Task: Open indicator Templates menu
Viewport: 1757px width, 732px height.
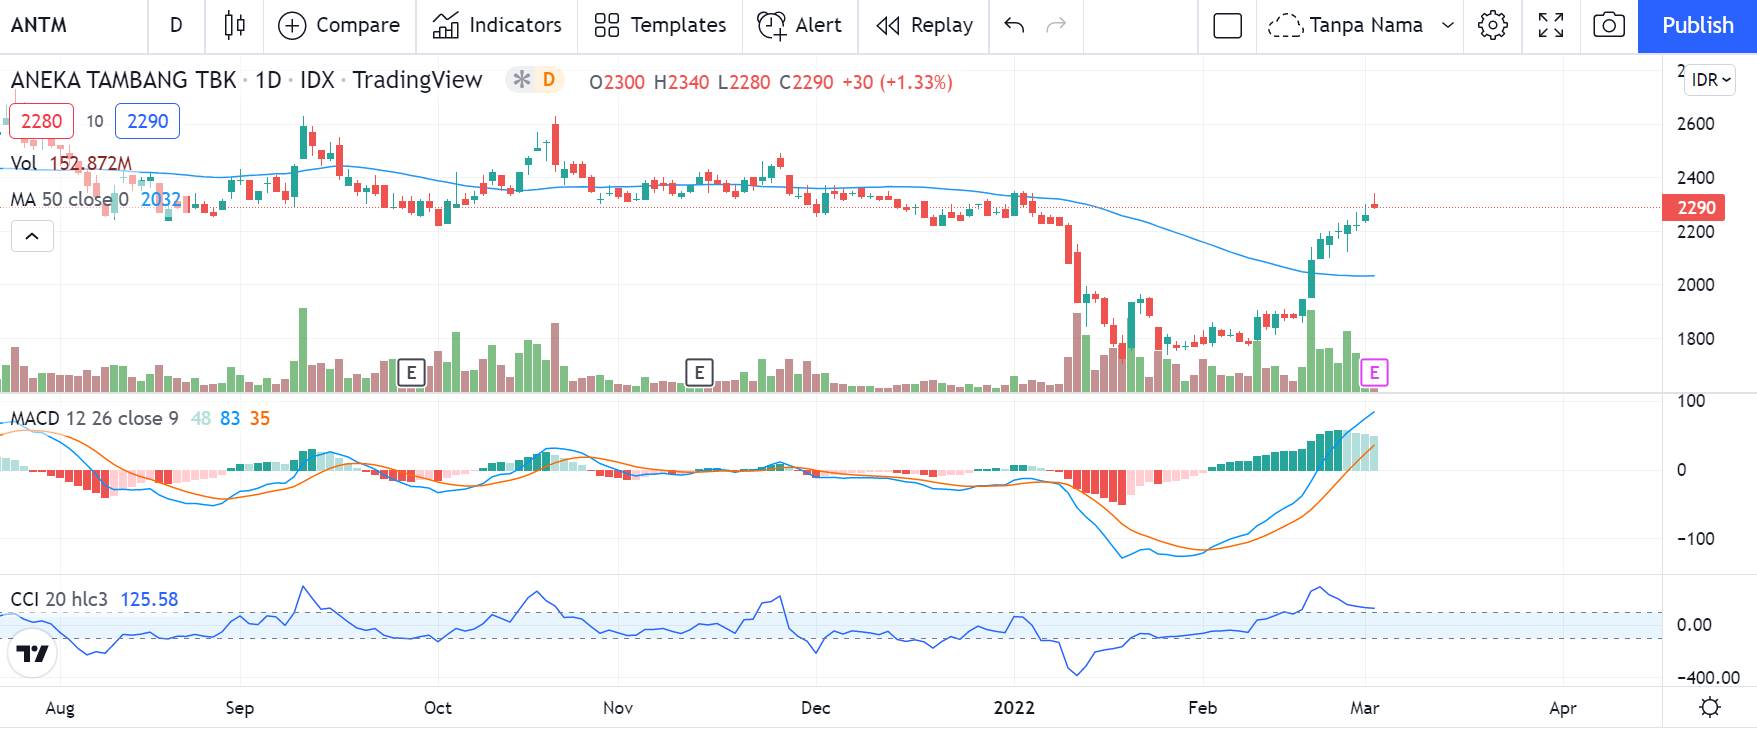Action: 660,25
